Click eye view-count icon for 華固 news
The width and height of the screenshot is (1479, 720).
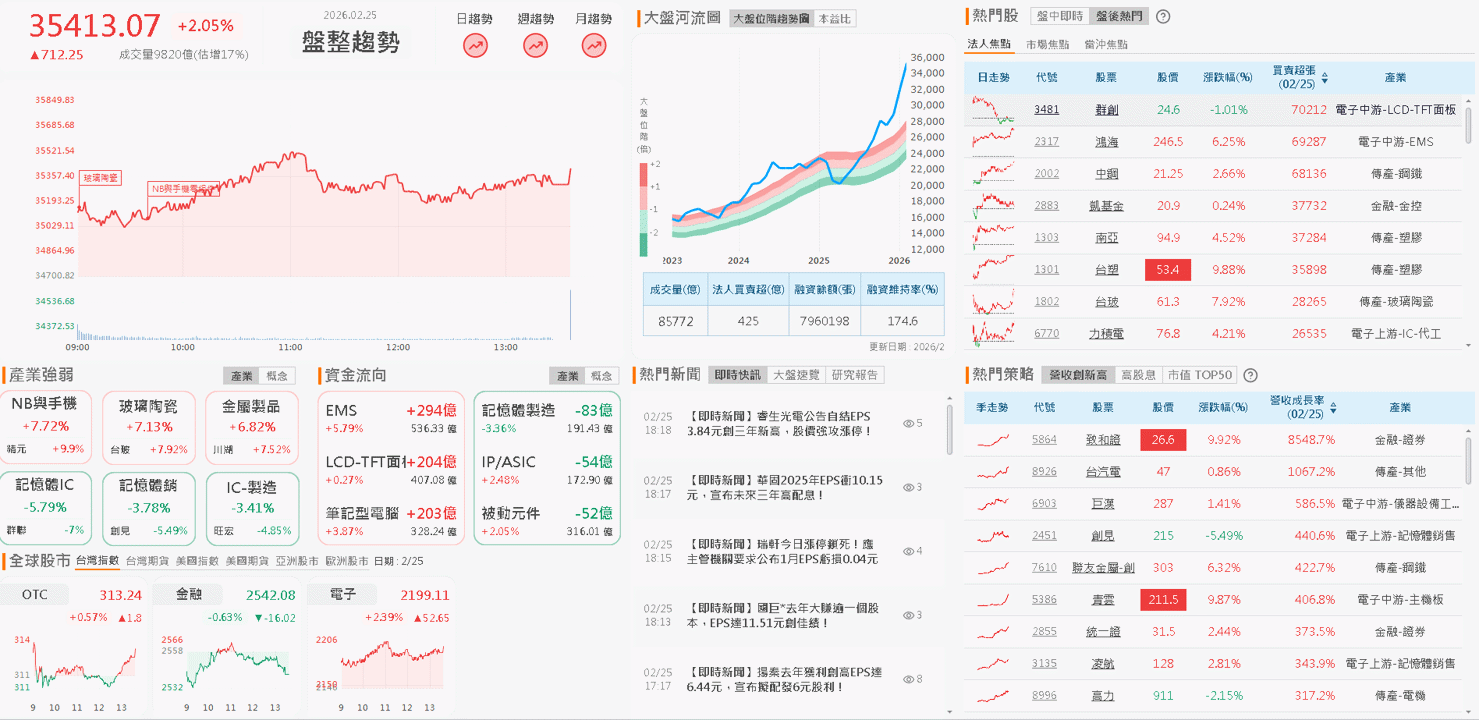tap(909, 488)
